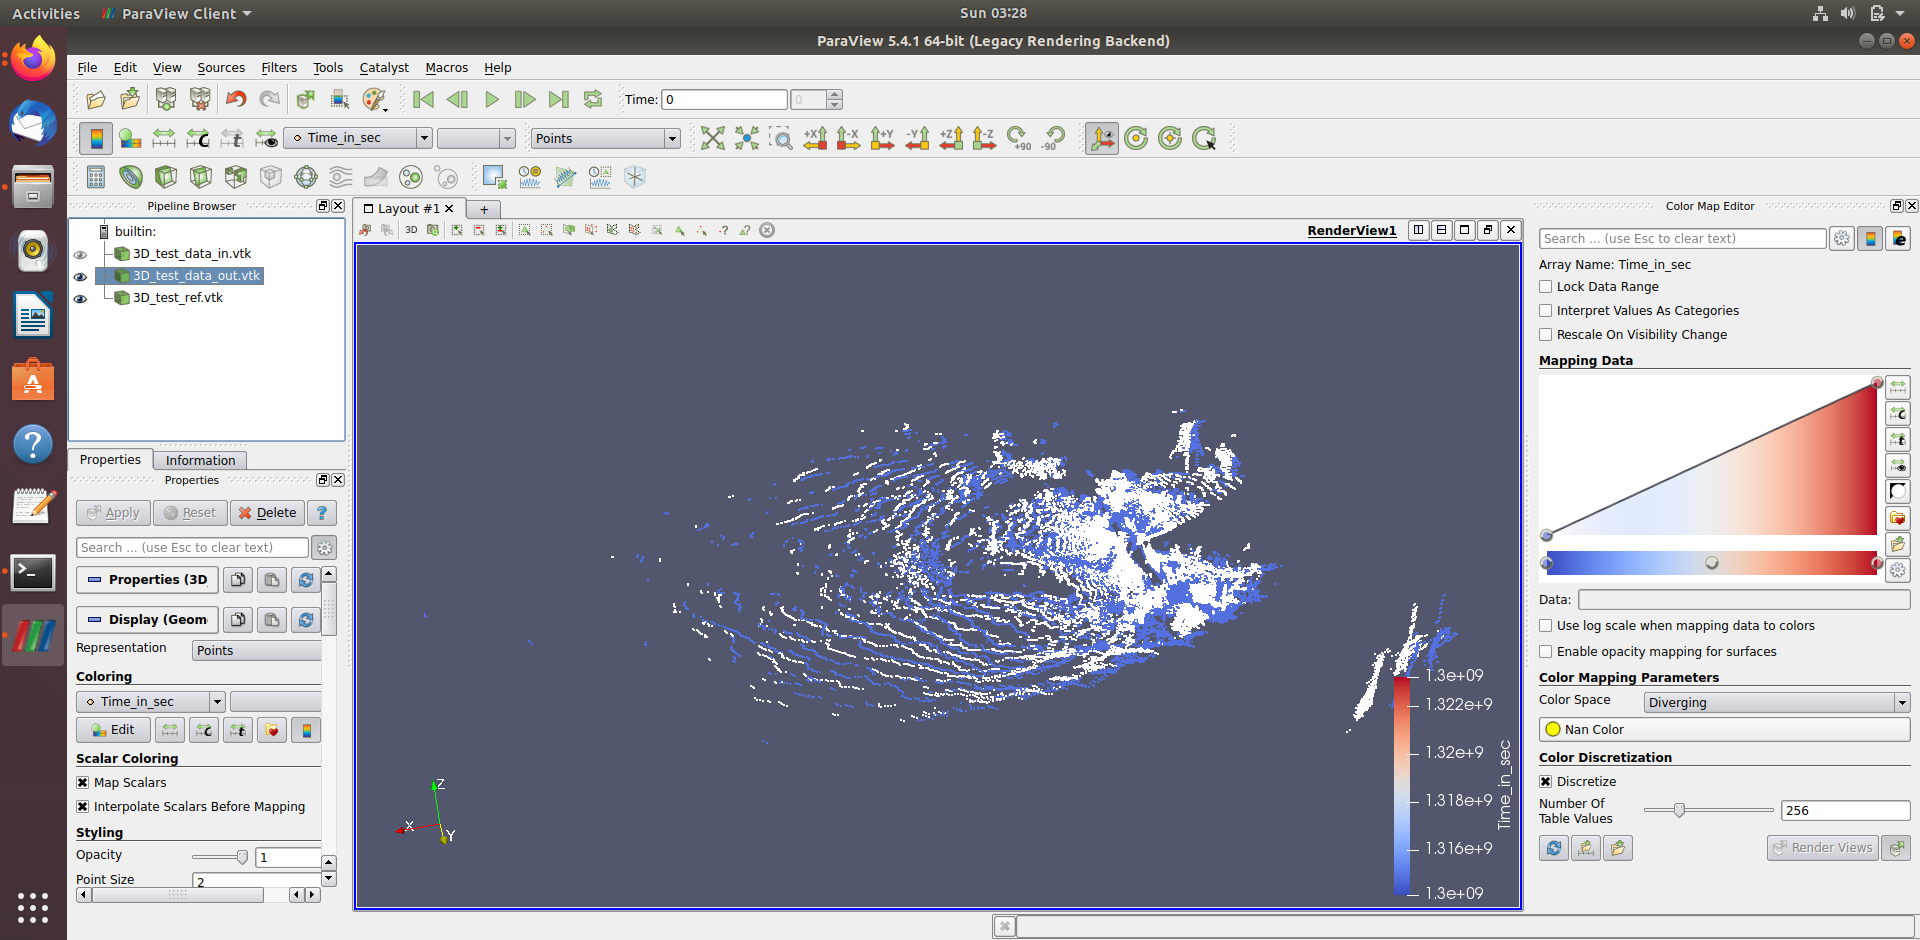Click the Reset camera icon
Screen dimensions: 1920x940
[713, 138]
